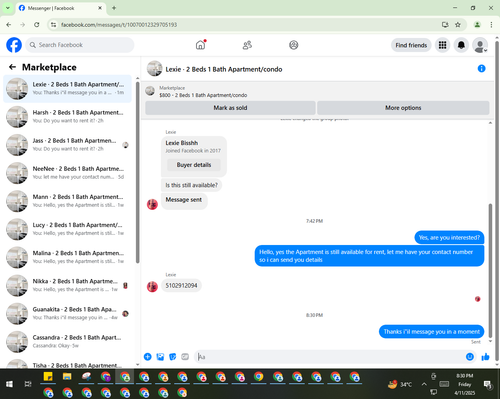Go to the Home feed icon
The width and height of the screenshot is (500, 399).
(x=200, y=45)
